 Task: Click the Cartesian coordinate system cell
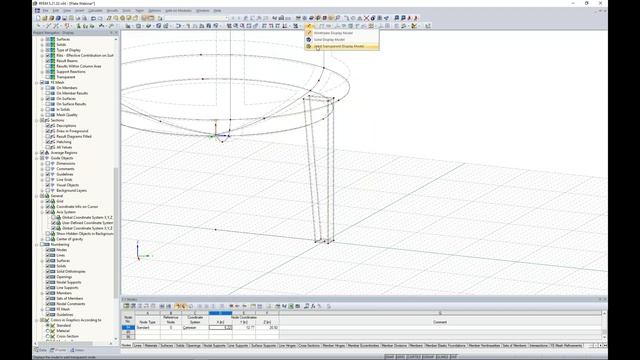[x=195, y=327]
